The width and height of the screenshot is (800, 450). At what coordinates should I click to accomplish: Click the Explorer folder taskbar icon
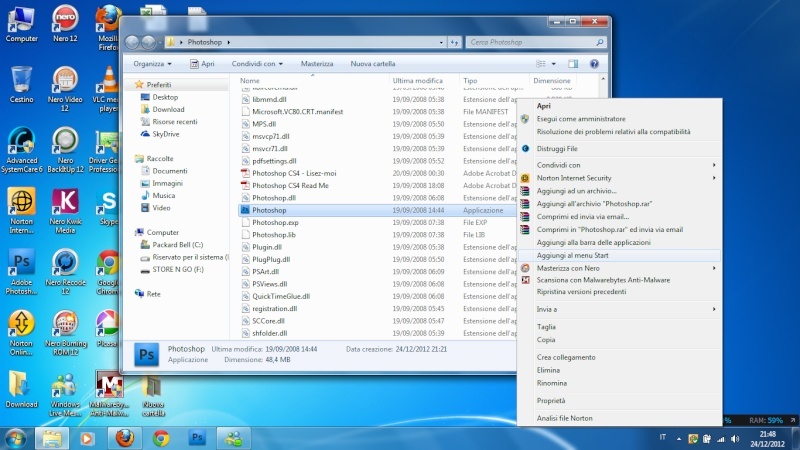(x=52, y=438)
